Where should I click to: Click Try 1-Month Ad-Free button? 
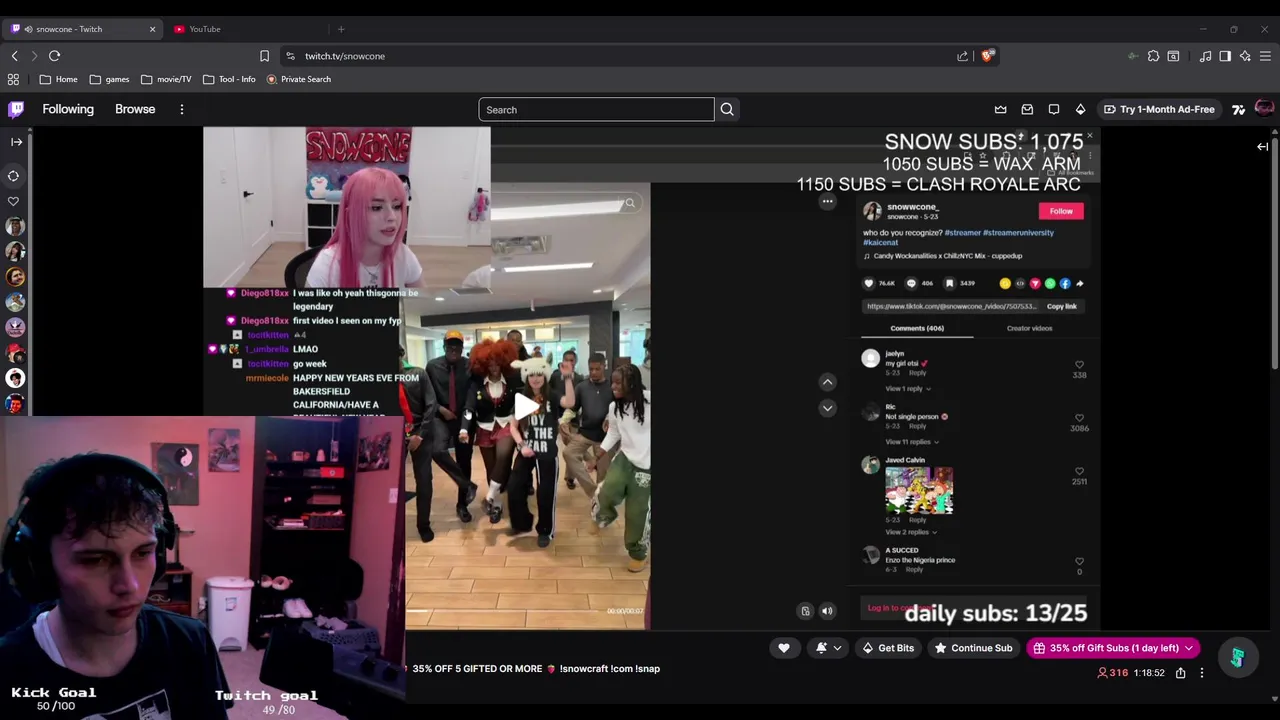(1159, 109)
